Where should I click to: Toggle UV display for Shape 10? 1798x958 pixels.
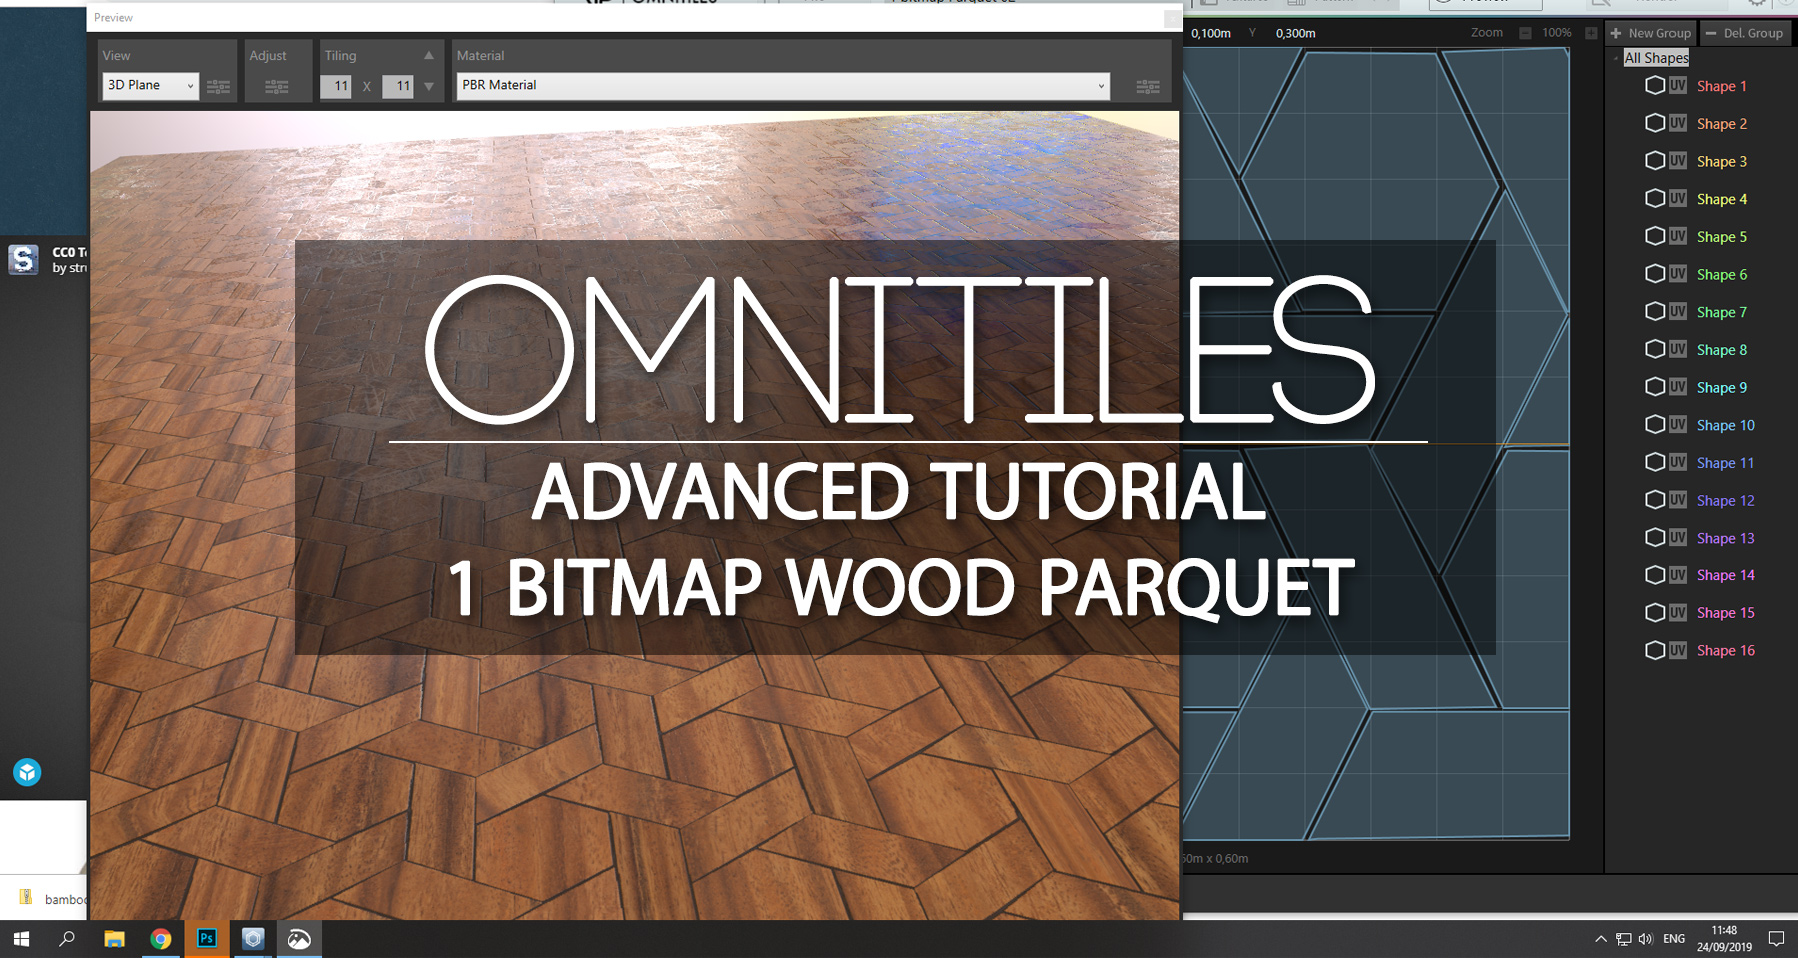[1677, 424]
